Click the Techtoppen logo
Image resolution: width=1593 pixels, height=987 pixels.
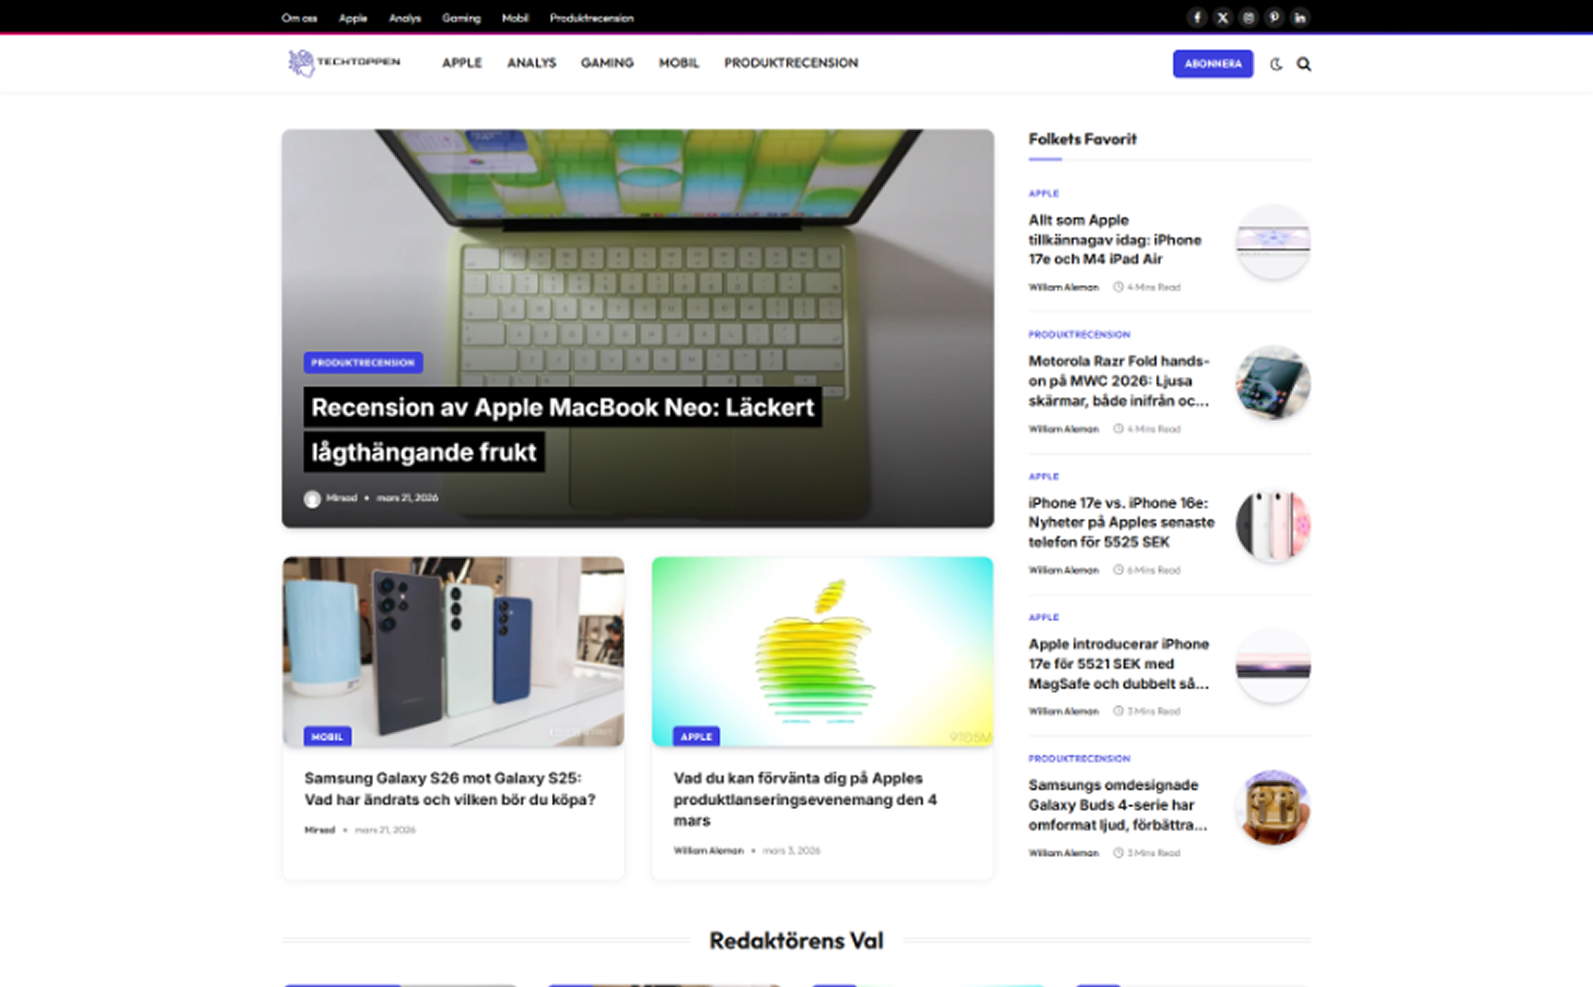pyautogui.click(x=344, y=63)
